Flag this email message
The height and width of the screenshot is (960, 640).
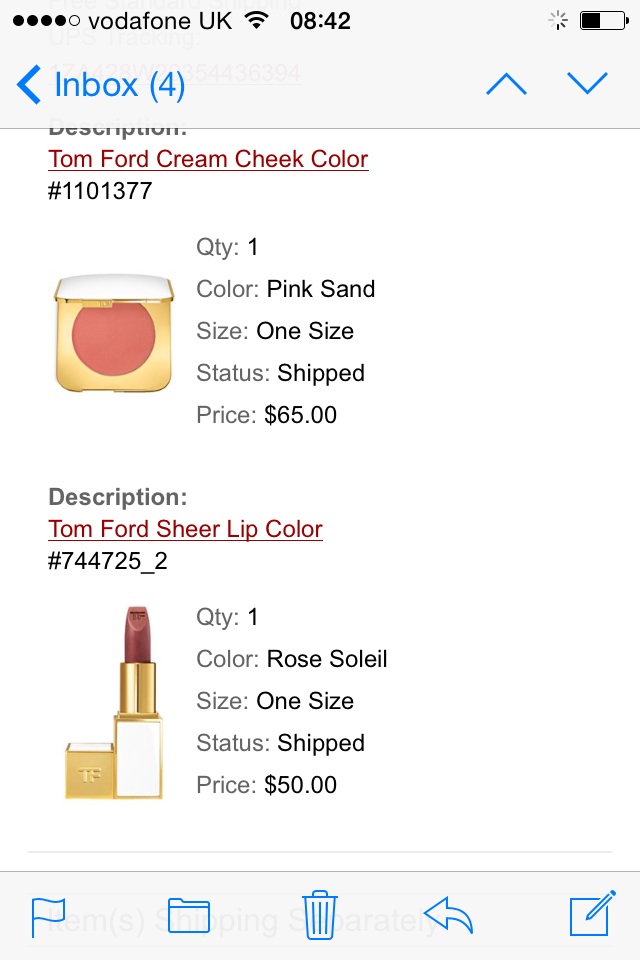coord(48,917)
